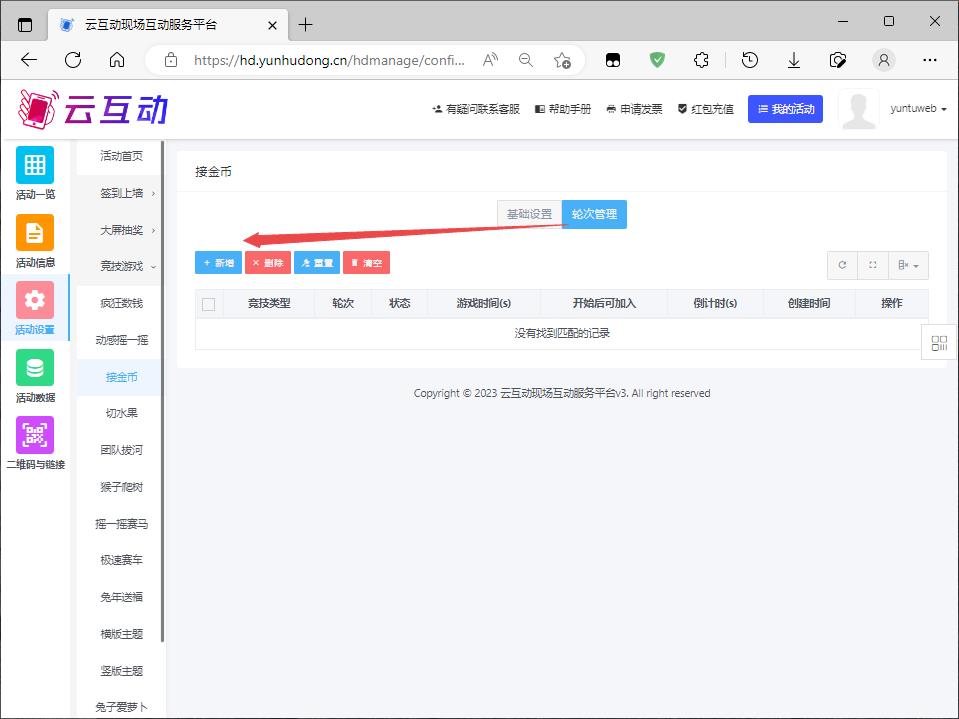
Task: Open the column visibility dropdown
Action: point(908,265)
